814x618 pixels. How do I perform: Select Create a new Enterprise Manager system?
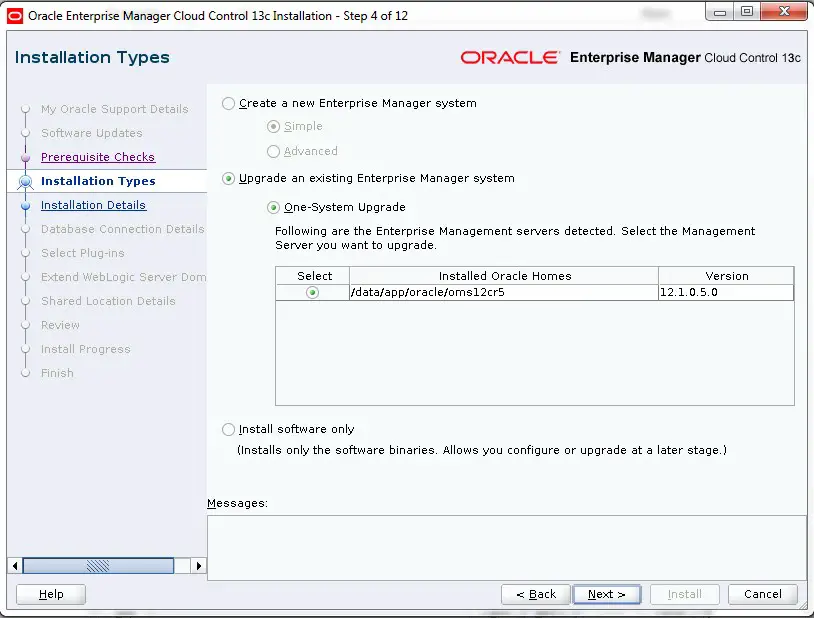(228, 103)
